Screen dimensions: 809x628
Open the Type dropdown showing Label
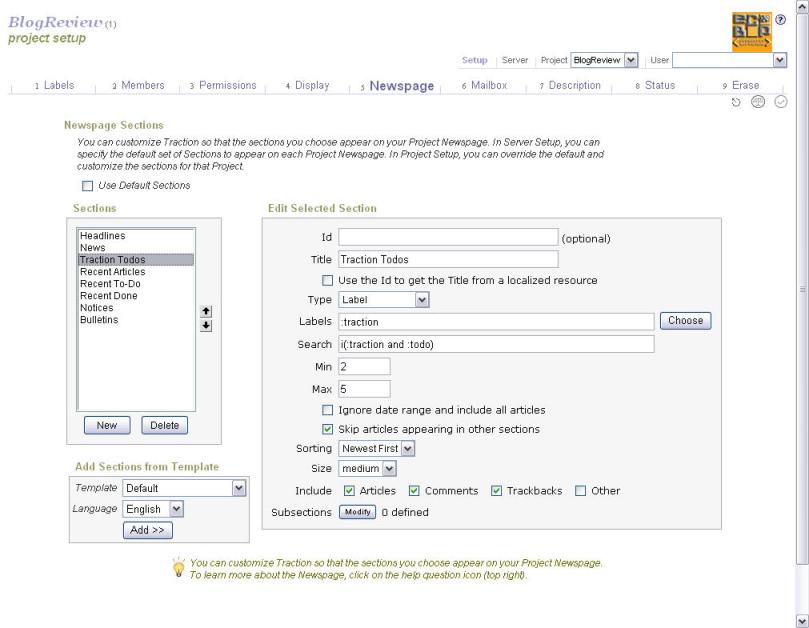pos(383,299)
